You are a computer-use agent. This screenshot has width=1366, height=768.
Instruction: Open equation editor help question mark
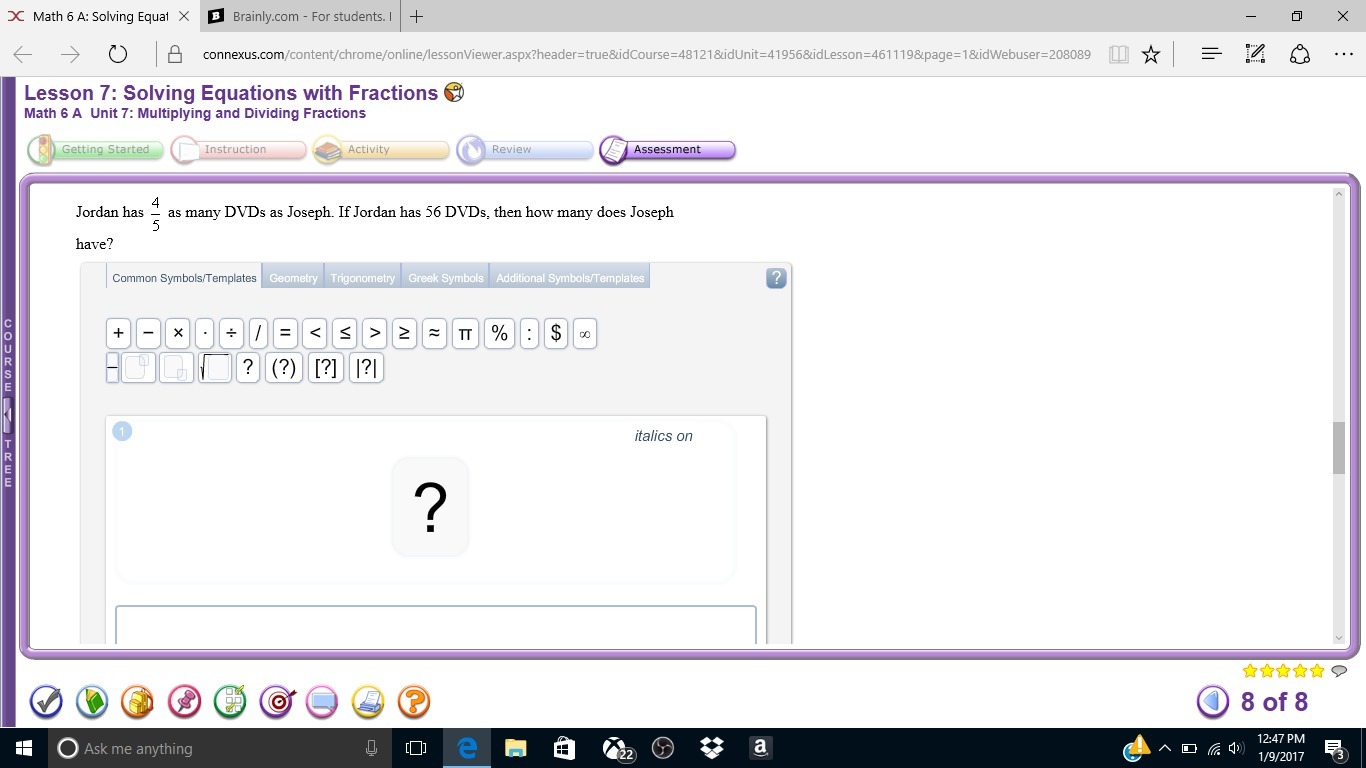[776, 278]
